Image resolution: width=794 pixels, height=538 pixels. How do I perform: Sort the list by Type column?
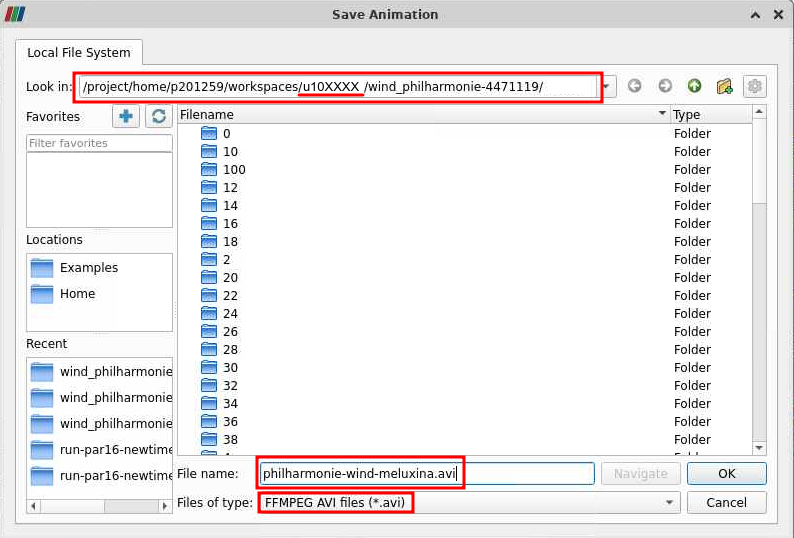click(708, 115)
